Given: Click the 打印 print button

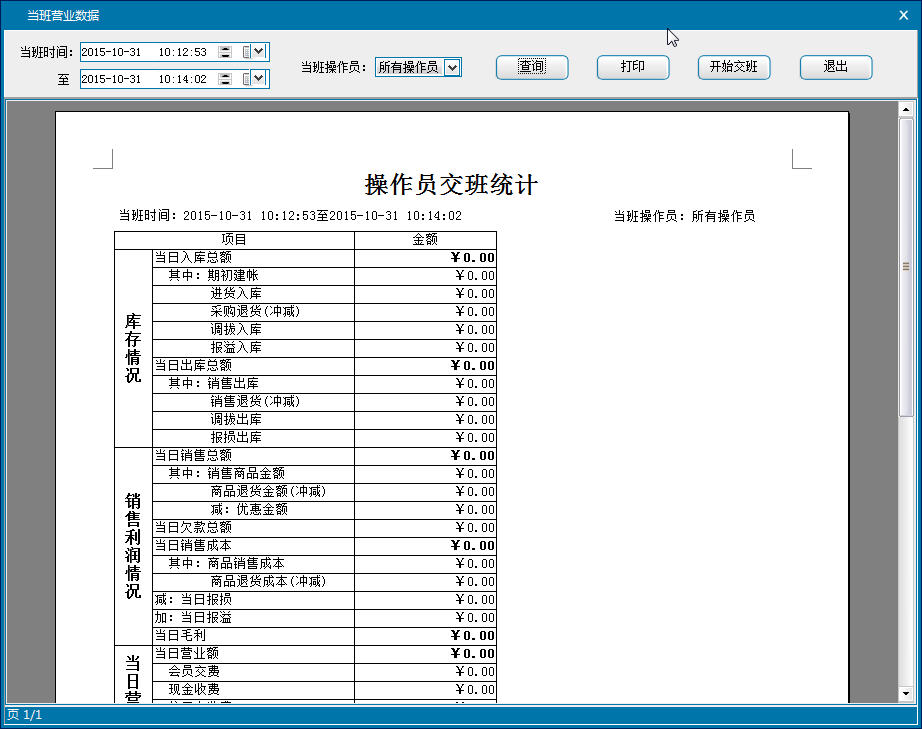Looking at the screenshot, I should coord(633,67).
